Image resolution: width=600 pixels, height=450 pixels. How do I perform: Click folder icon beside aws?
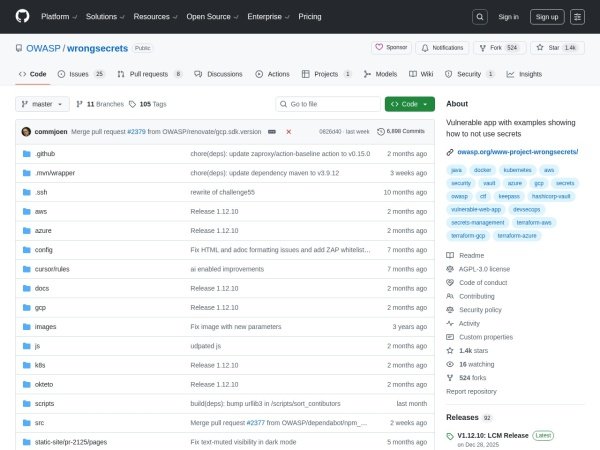tap(26, 211)
